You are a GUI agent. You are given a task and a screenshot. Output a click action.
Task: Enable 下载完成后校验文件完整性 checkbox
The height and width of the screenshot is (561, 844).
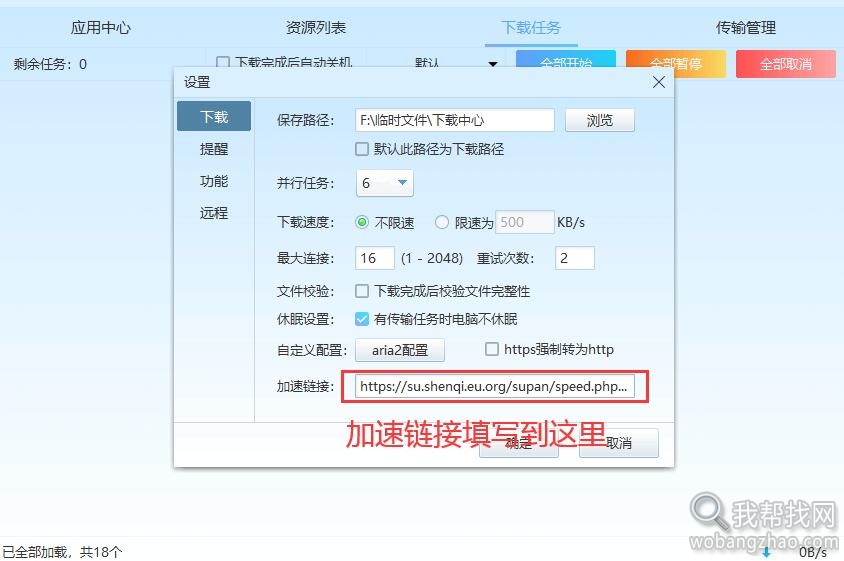click(362, 291)
